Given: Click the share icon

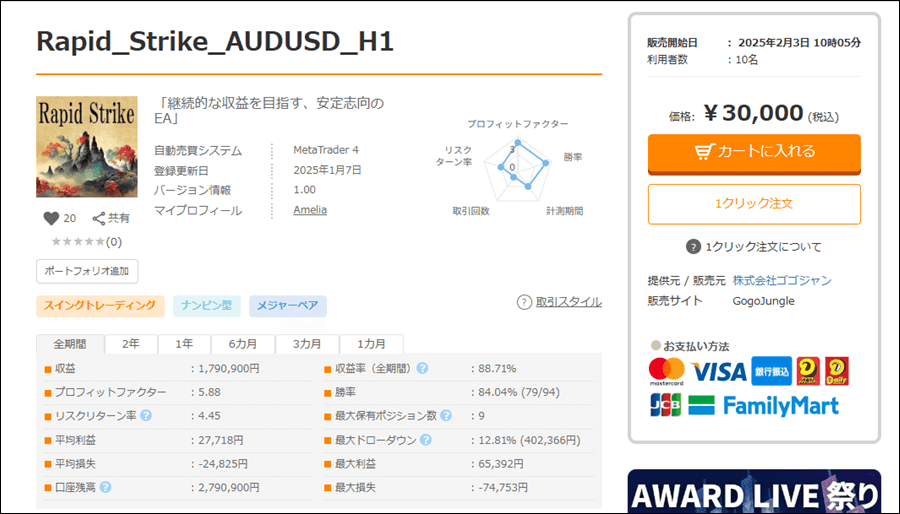Looking at the screenshot, I should tap(99, 218).
